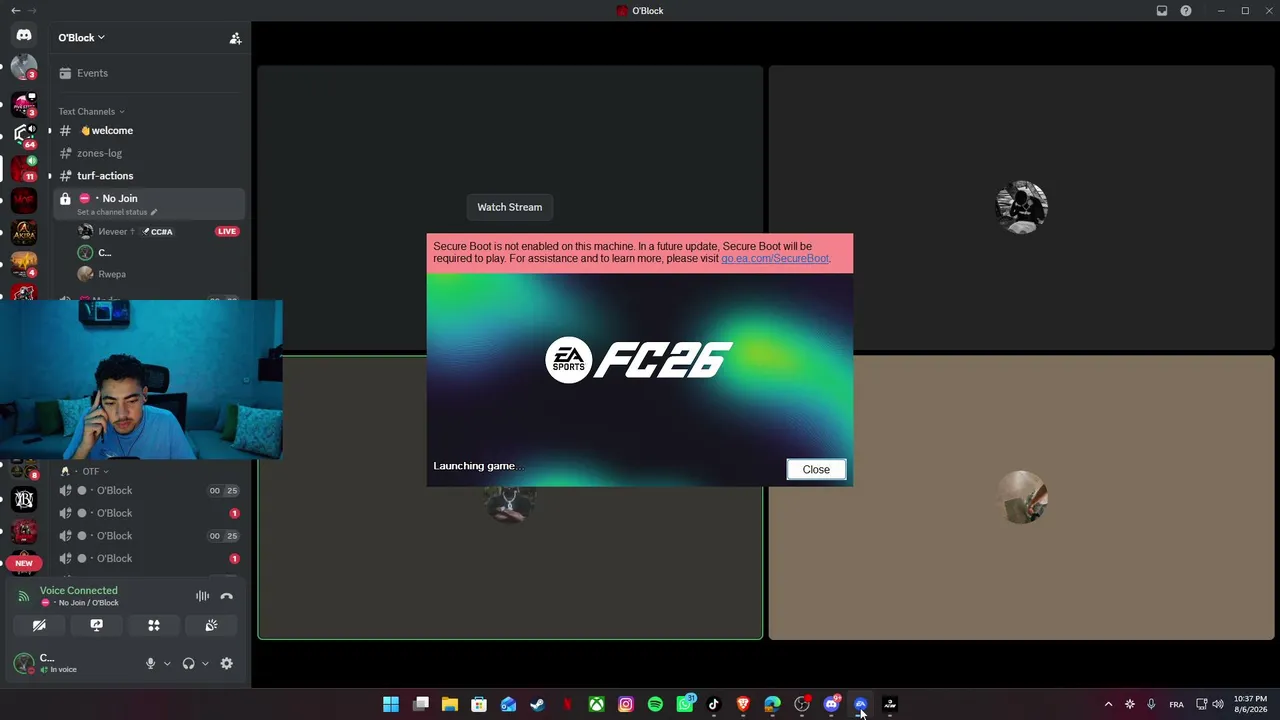Select the No Join voice channel
Screen dimensions: 1280x720
point(148,203)
